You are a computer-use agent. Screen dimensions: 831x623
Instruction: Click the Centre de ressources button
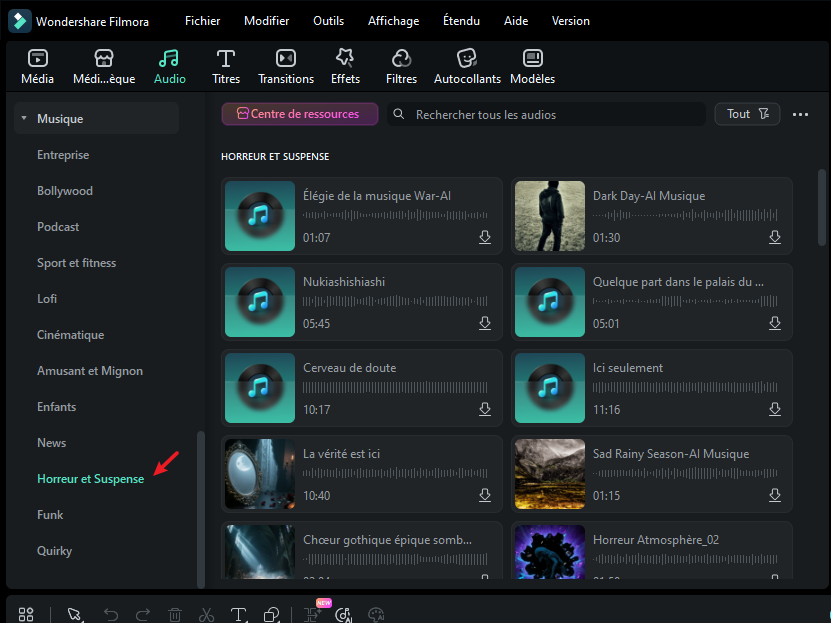coord(299,114)
